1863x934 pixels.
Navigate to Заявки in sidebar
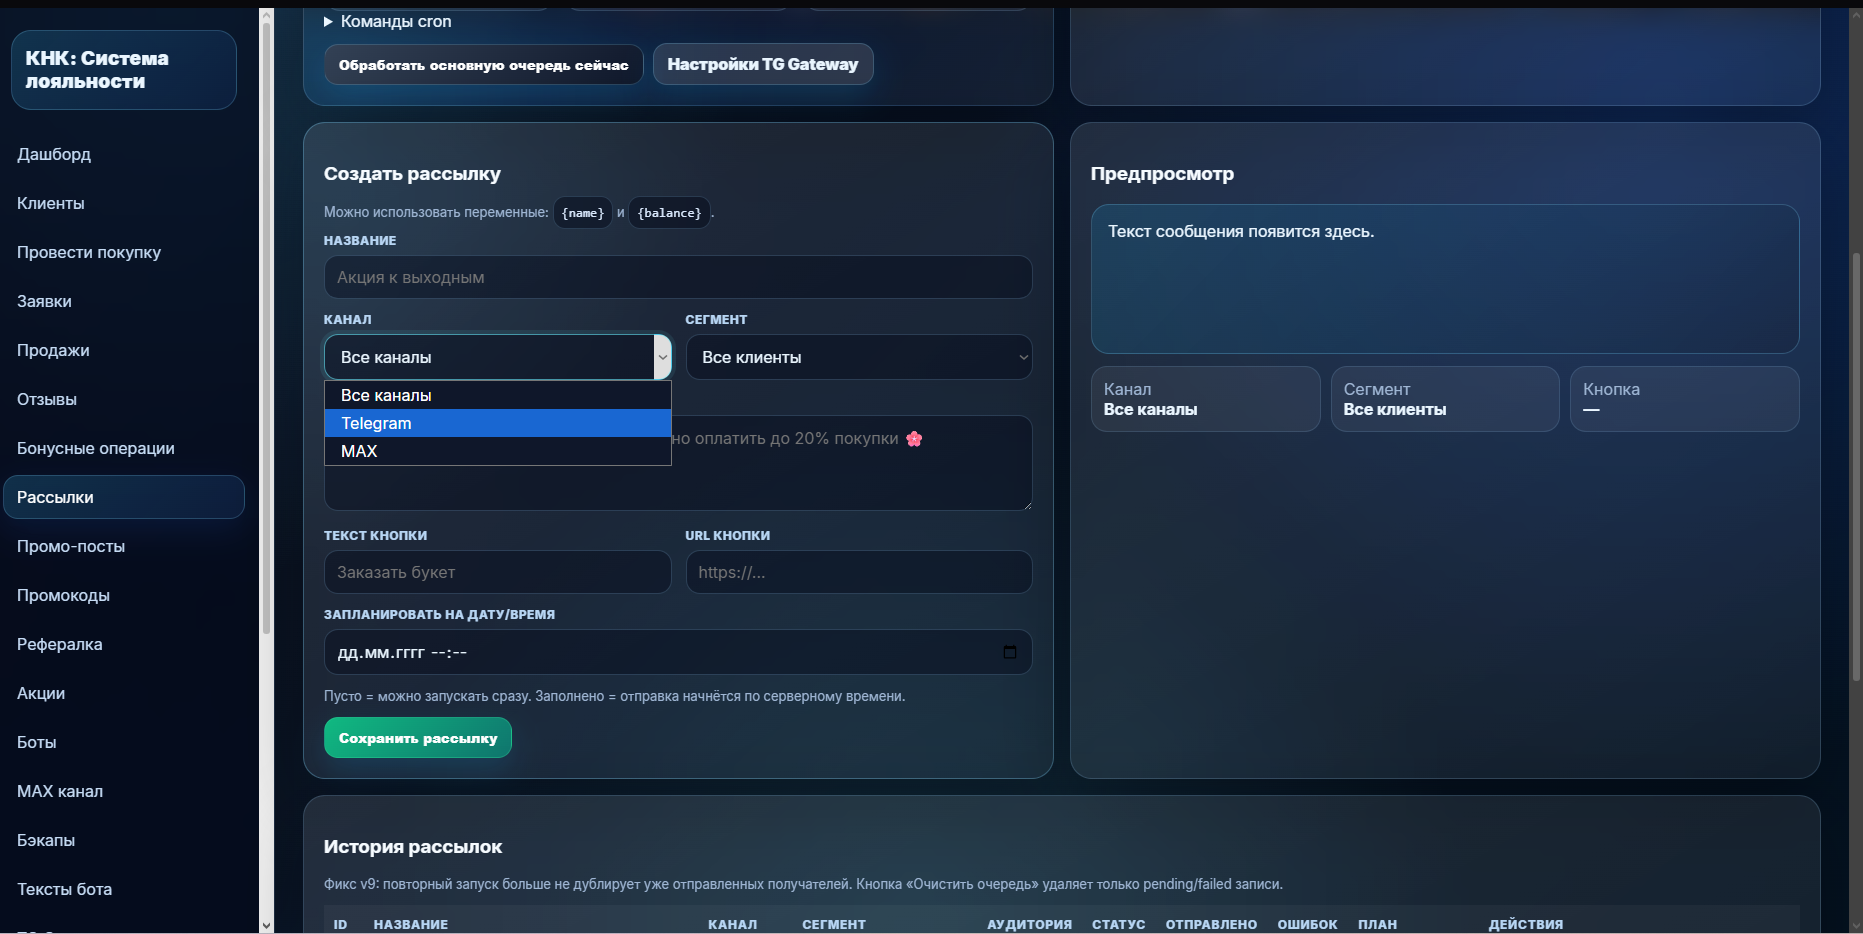pos(44,301)
